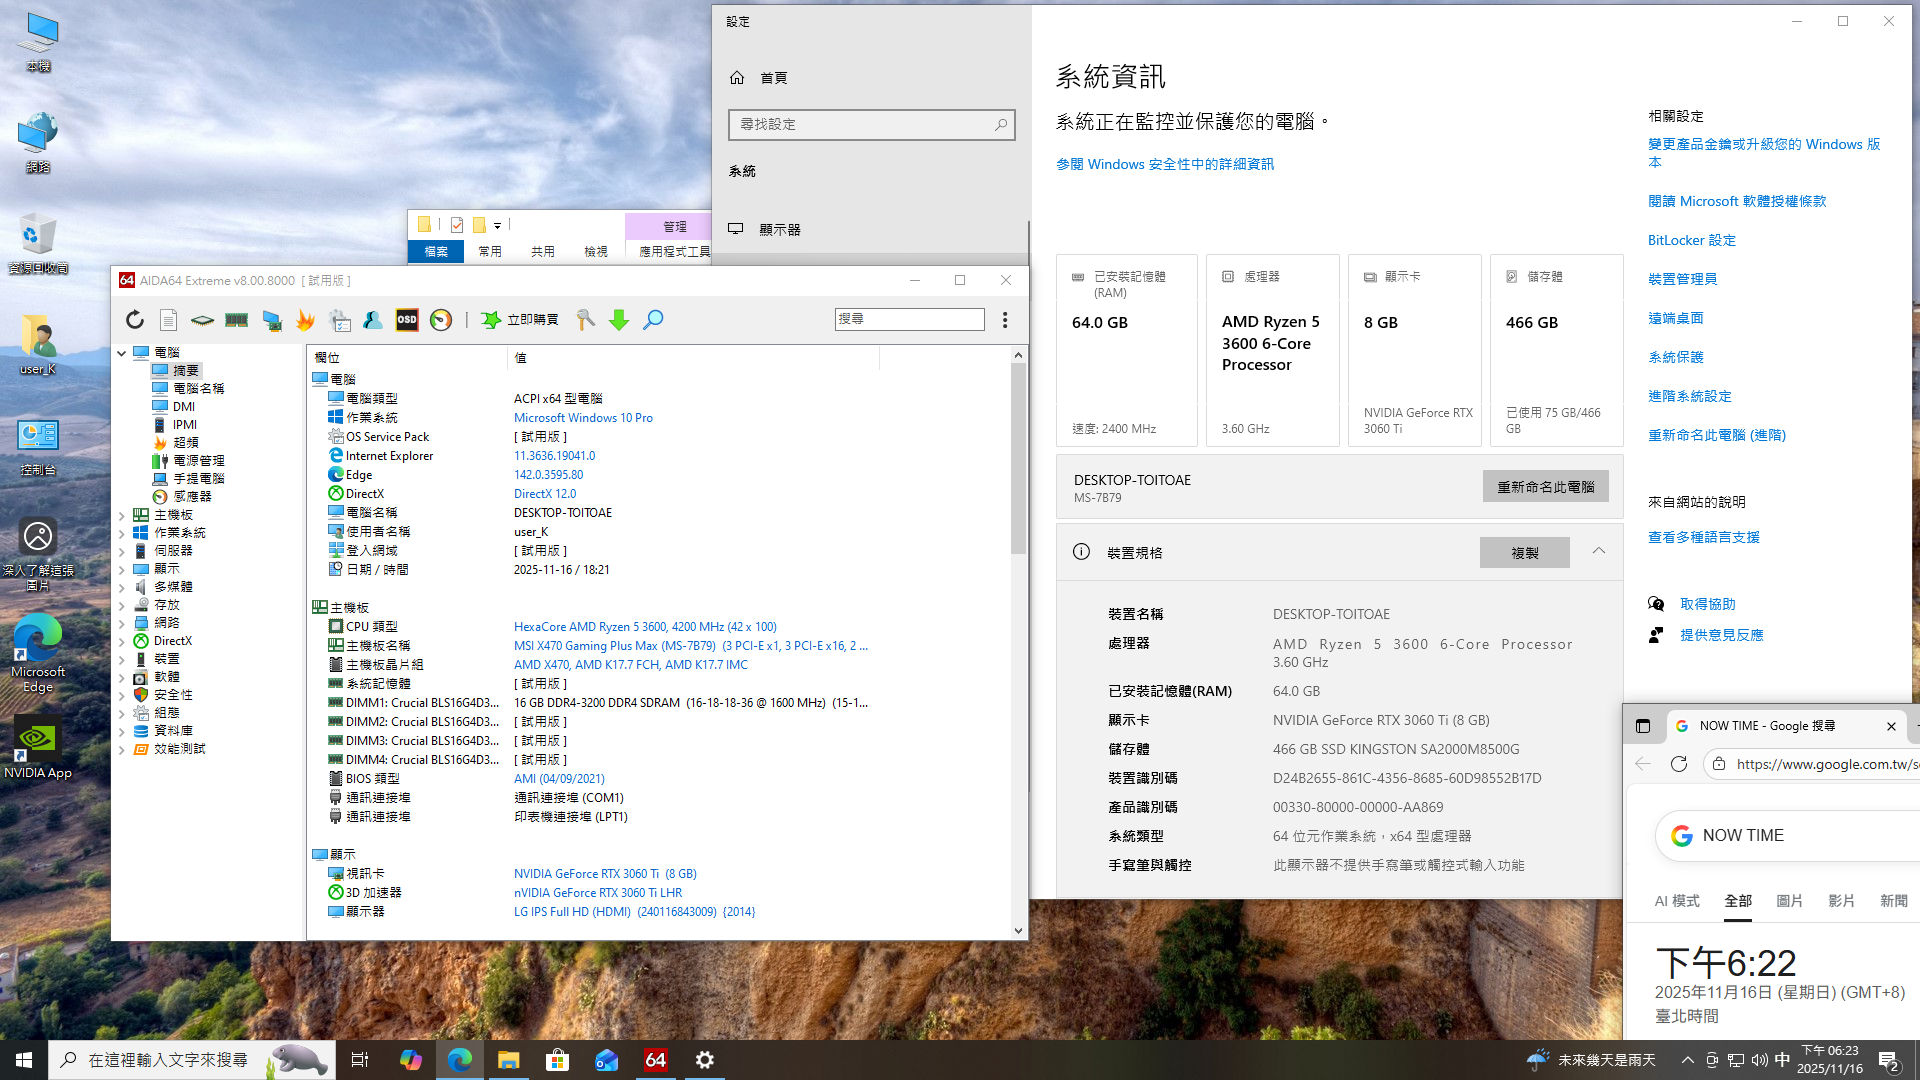The width and height of the screenshot is (1920, 1080).
Task: Click the green download arrow icon
Action: 619,320
